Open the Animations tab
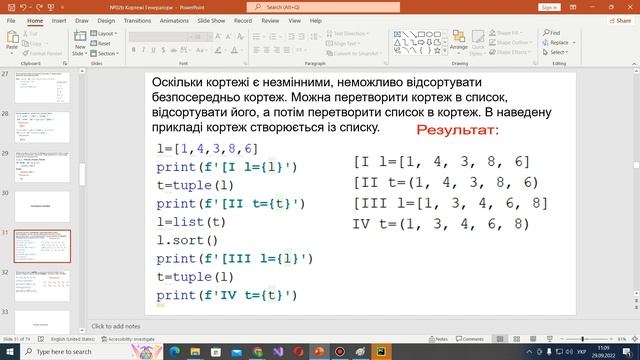The image size is (640, 360). pyautogui.click(x=174, y=20)
